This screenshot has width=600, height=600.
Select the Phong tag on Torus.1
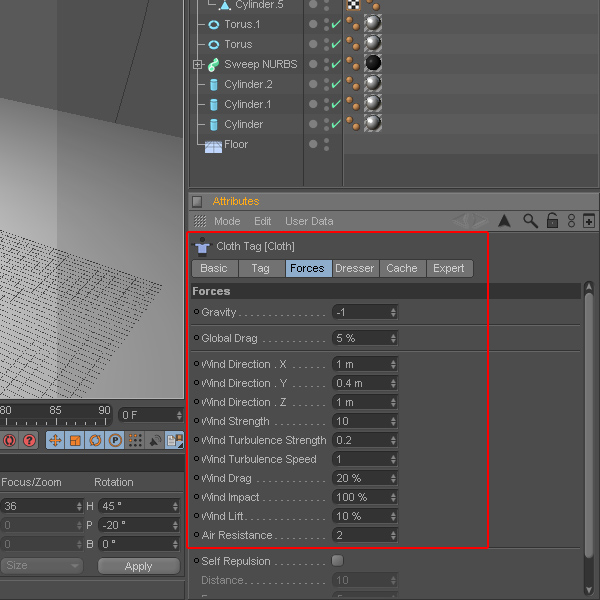[x=352, y=24]
